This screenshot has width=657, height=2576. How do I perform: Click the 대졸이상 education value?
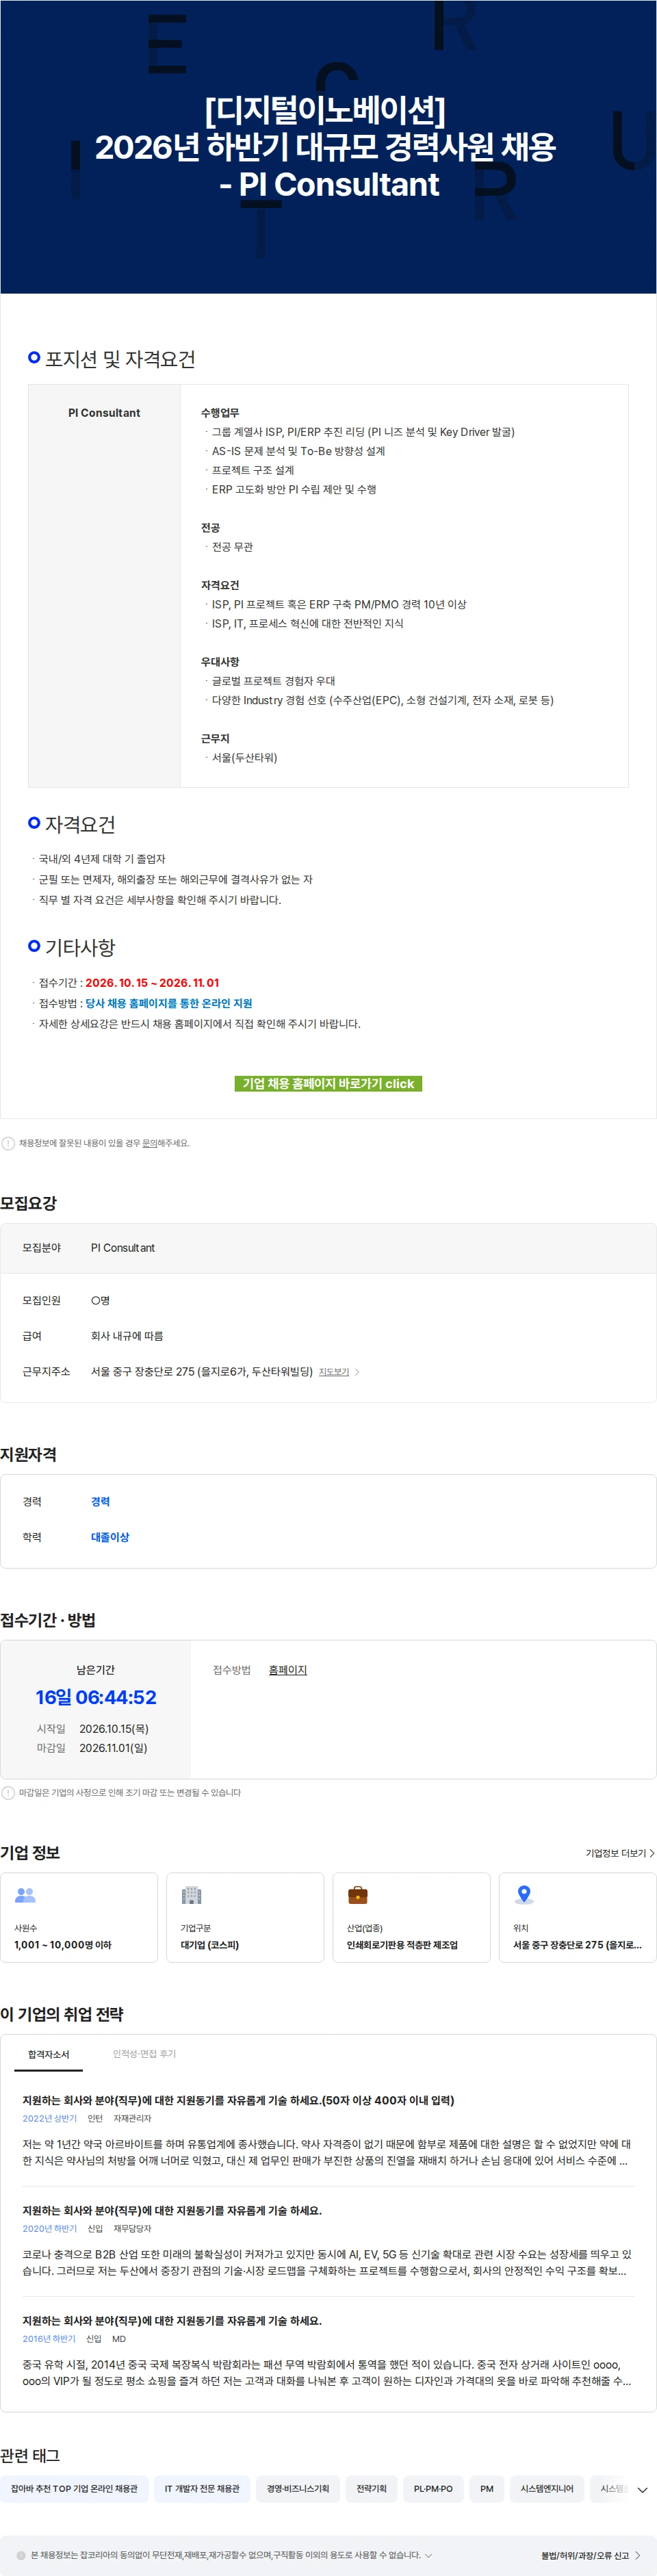tap(110, 1537)
